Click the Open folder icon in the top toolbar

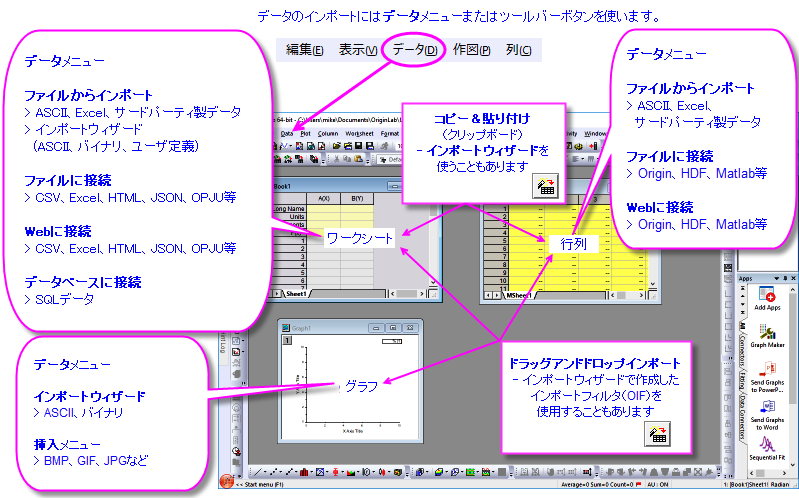pyautogui.click(x=337, y=146)
